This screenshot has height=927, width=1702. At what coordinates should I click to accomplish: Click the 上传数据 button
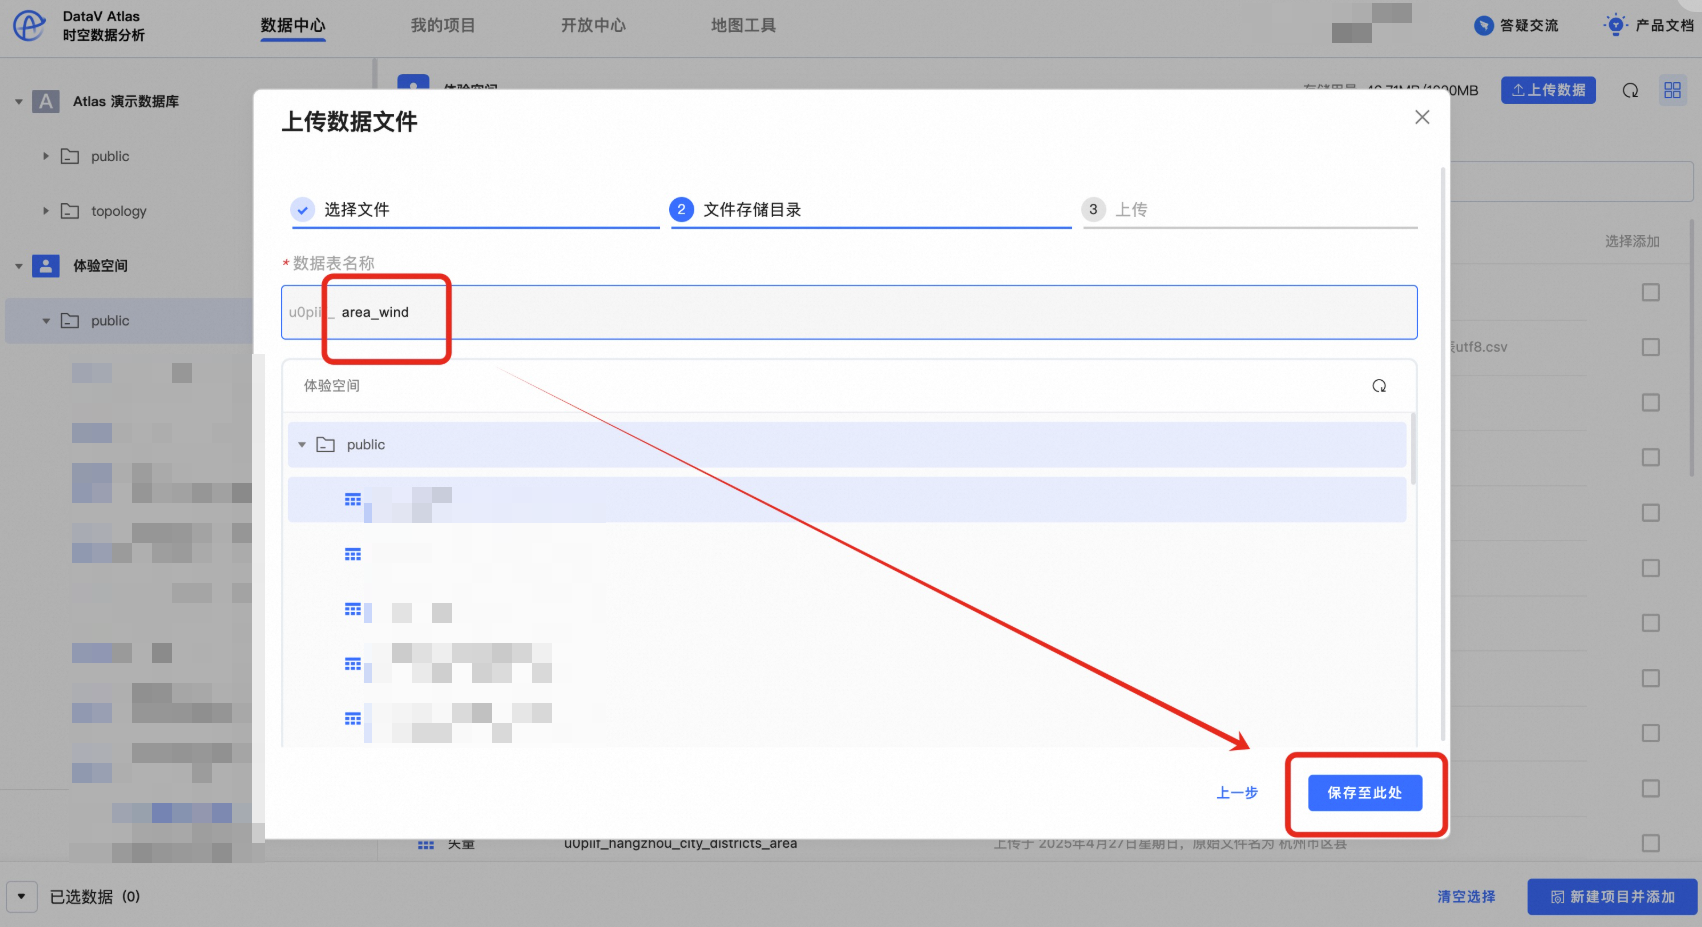tap(1548, 90)
